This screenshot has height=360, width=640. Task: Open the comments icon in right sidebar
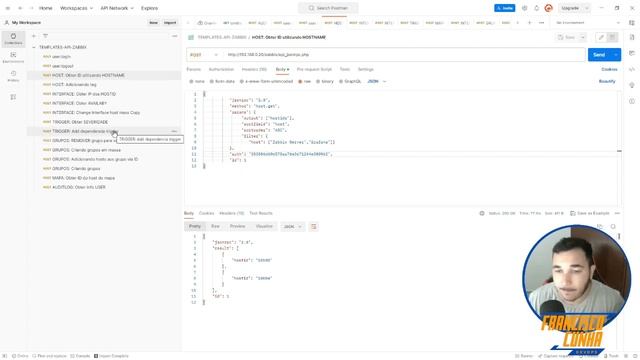click(632, 53)
